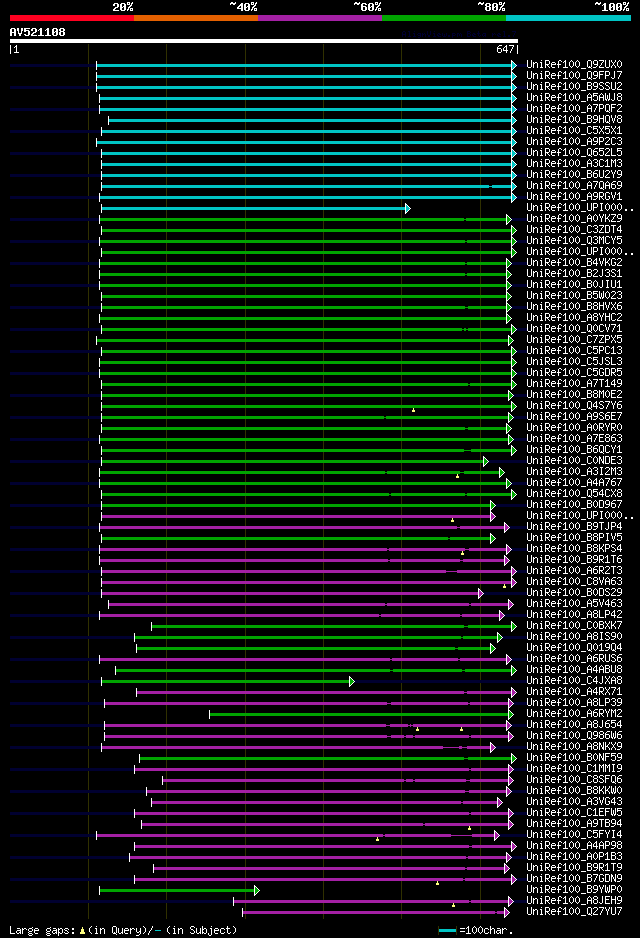Click the green alignment bar of UniRef100_B4VKG2

[x=305, y=263]
